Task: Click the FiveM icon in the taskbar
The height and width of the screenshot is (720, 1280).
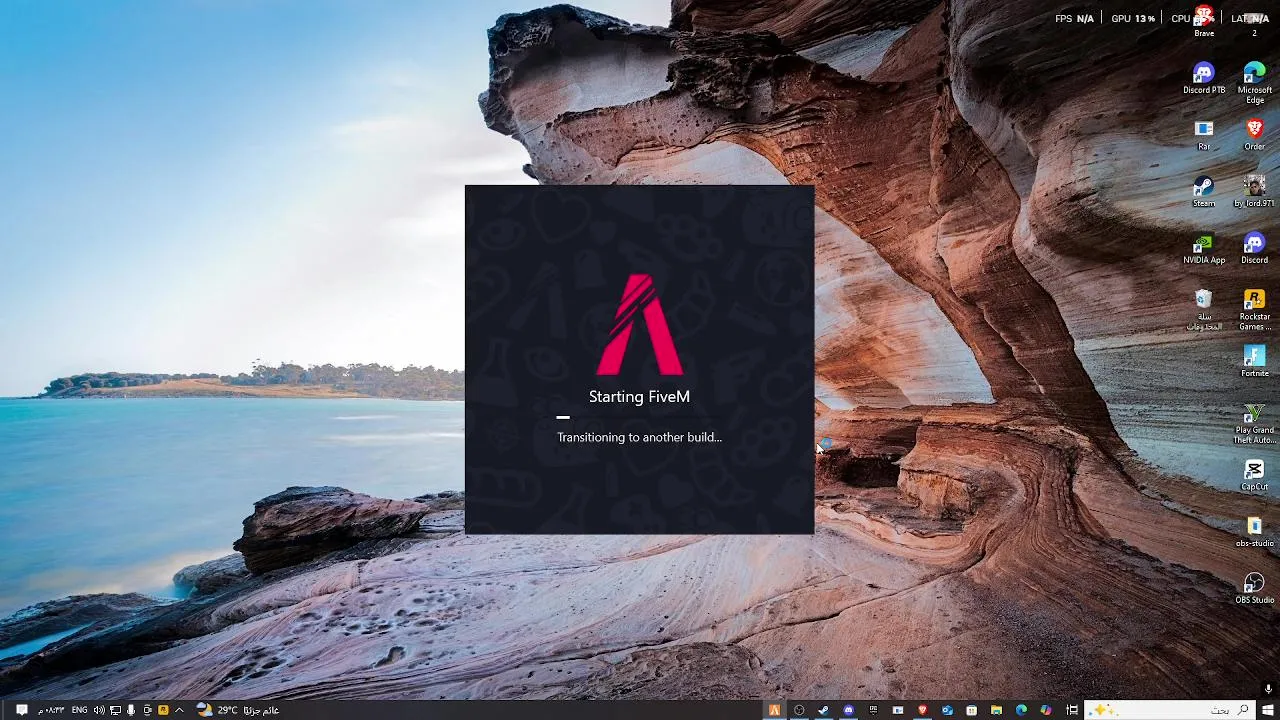Action: point(774,710)
